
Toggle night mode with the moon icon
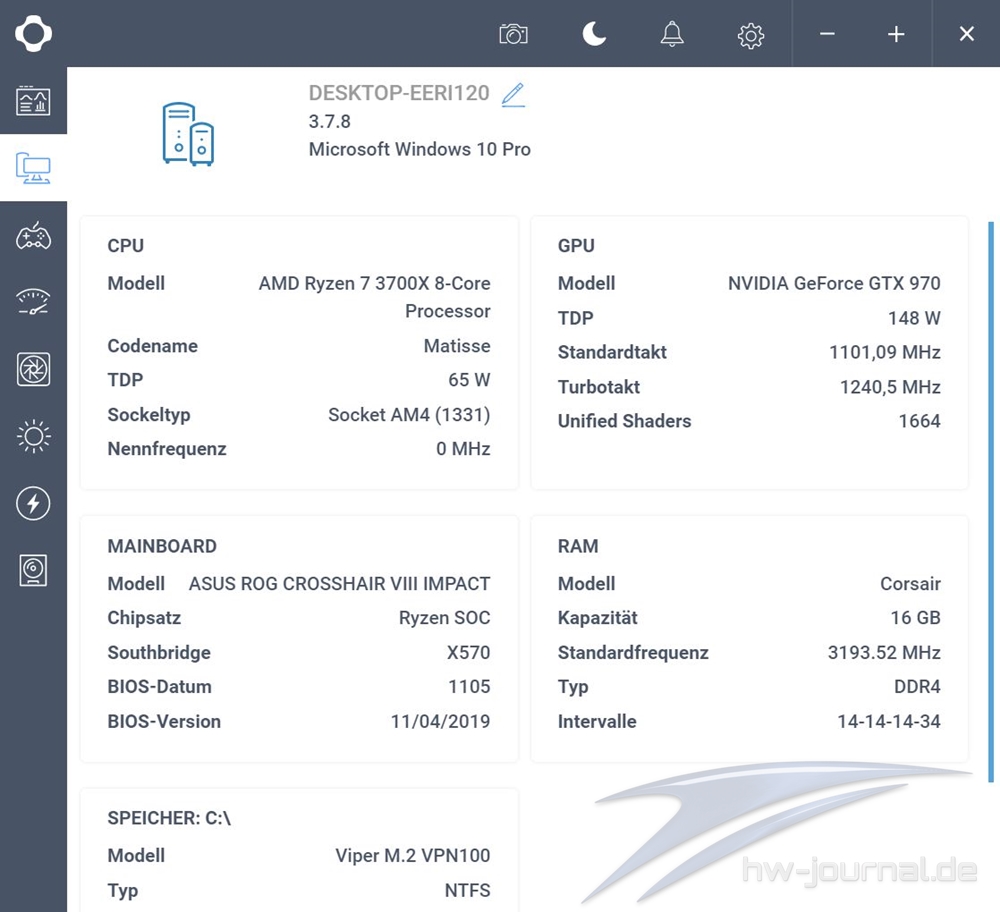pos(594,34)
